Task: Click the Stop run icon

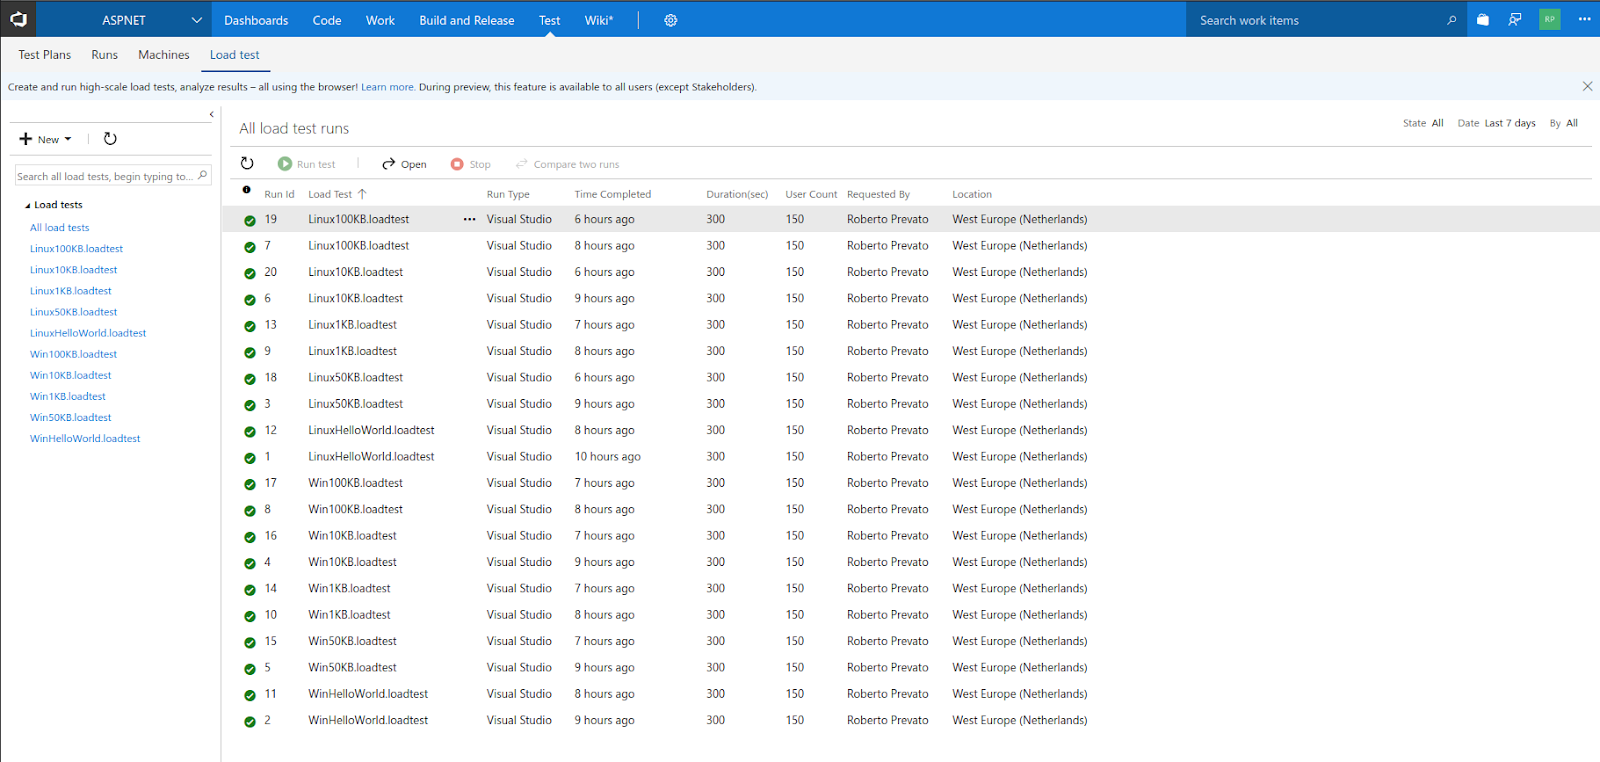Action: pos(457,164)
